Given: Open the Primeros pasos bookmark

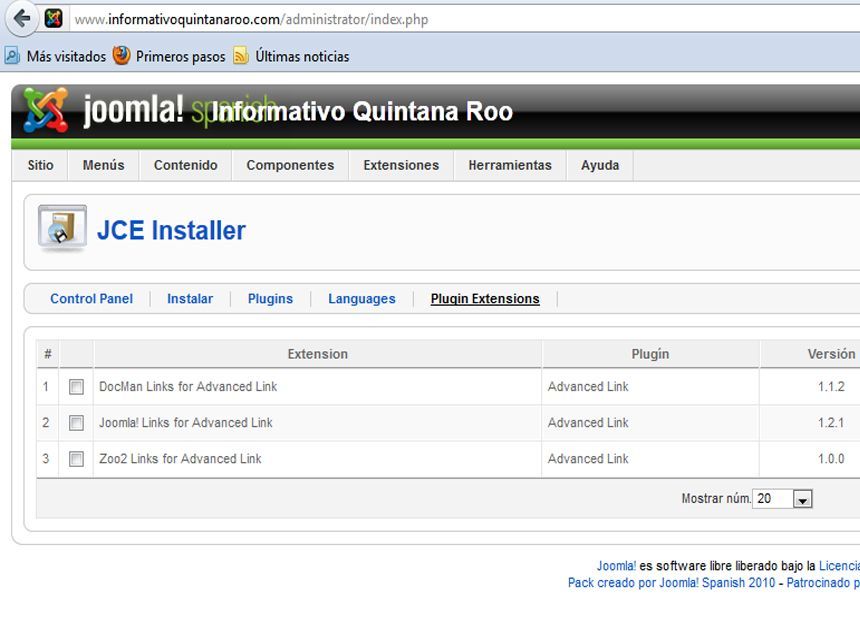Looking at the screenshot, I should pos(180,56).
